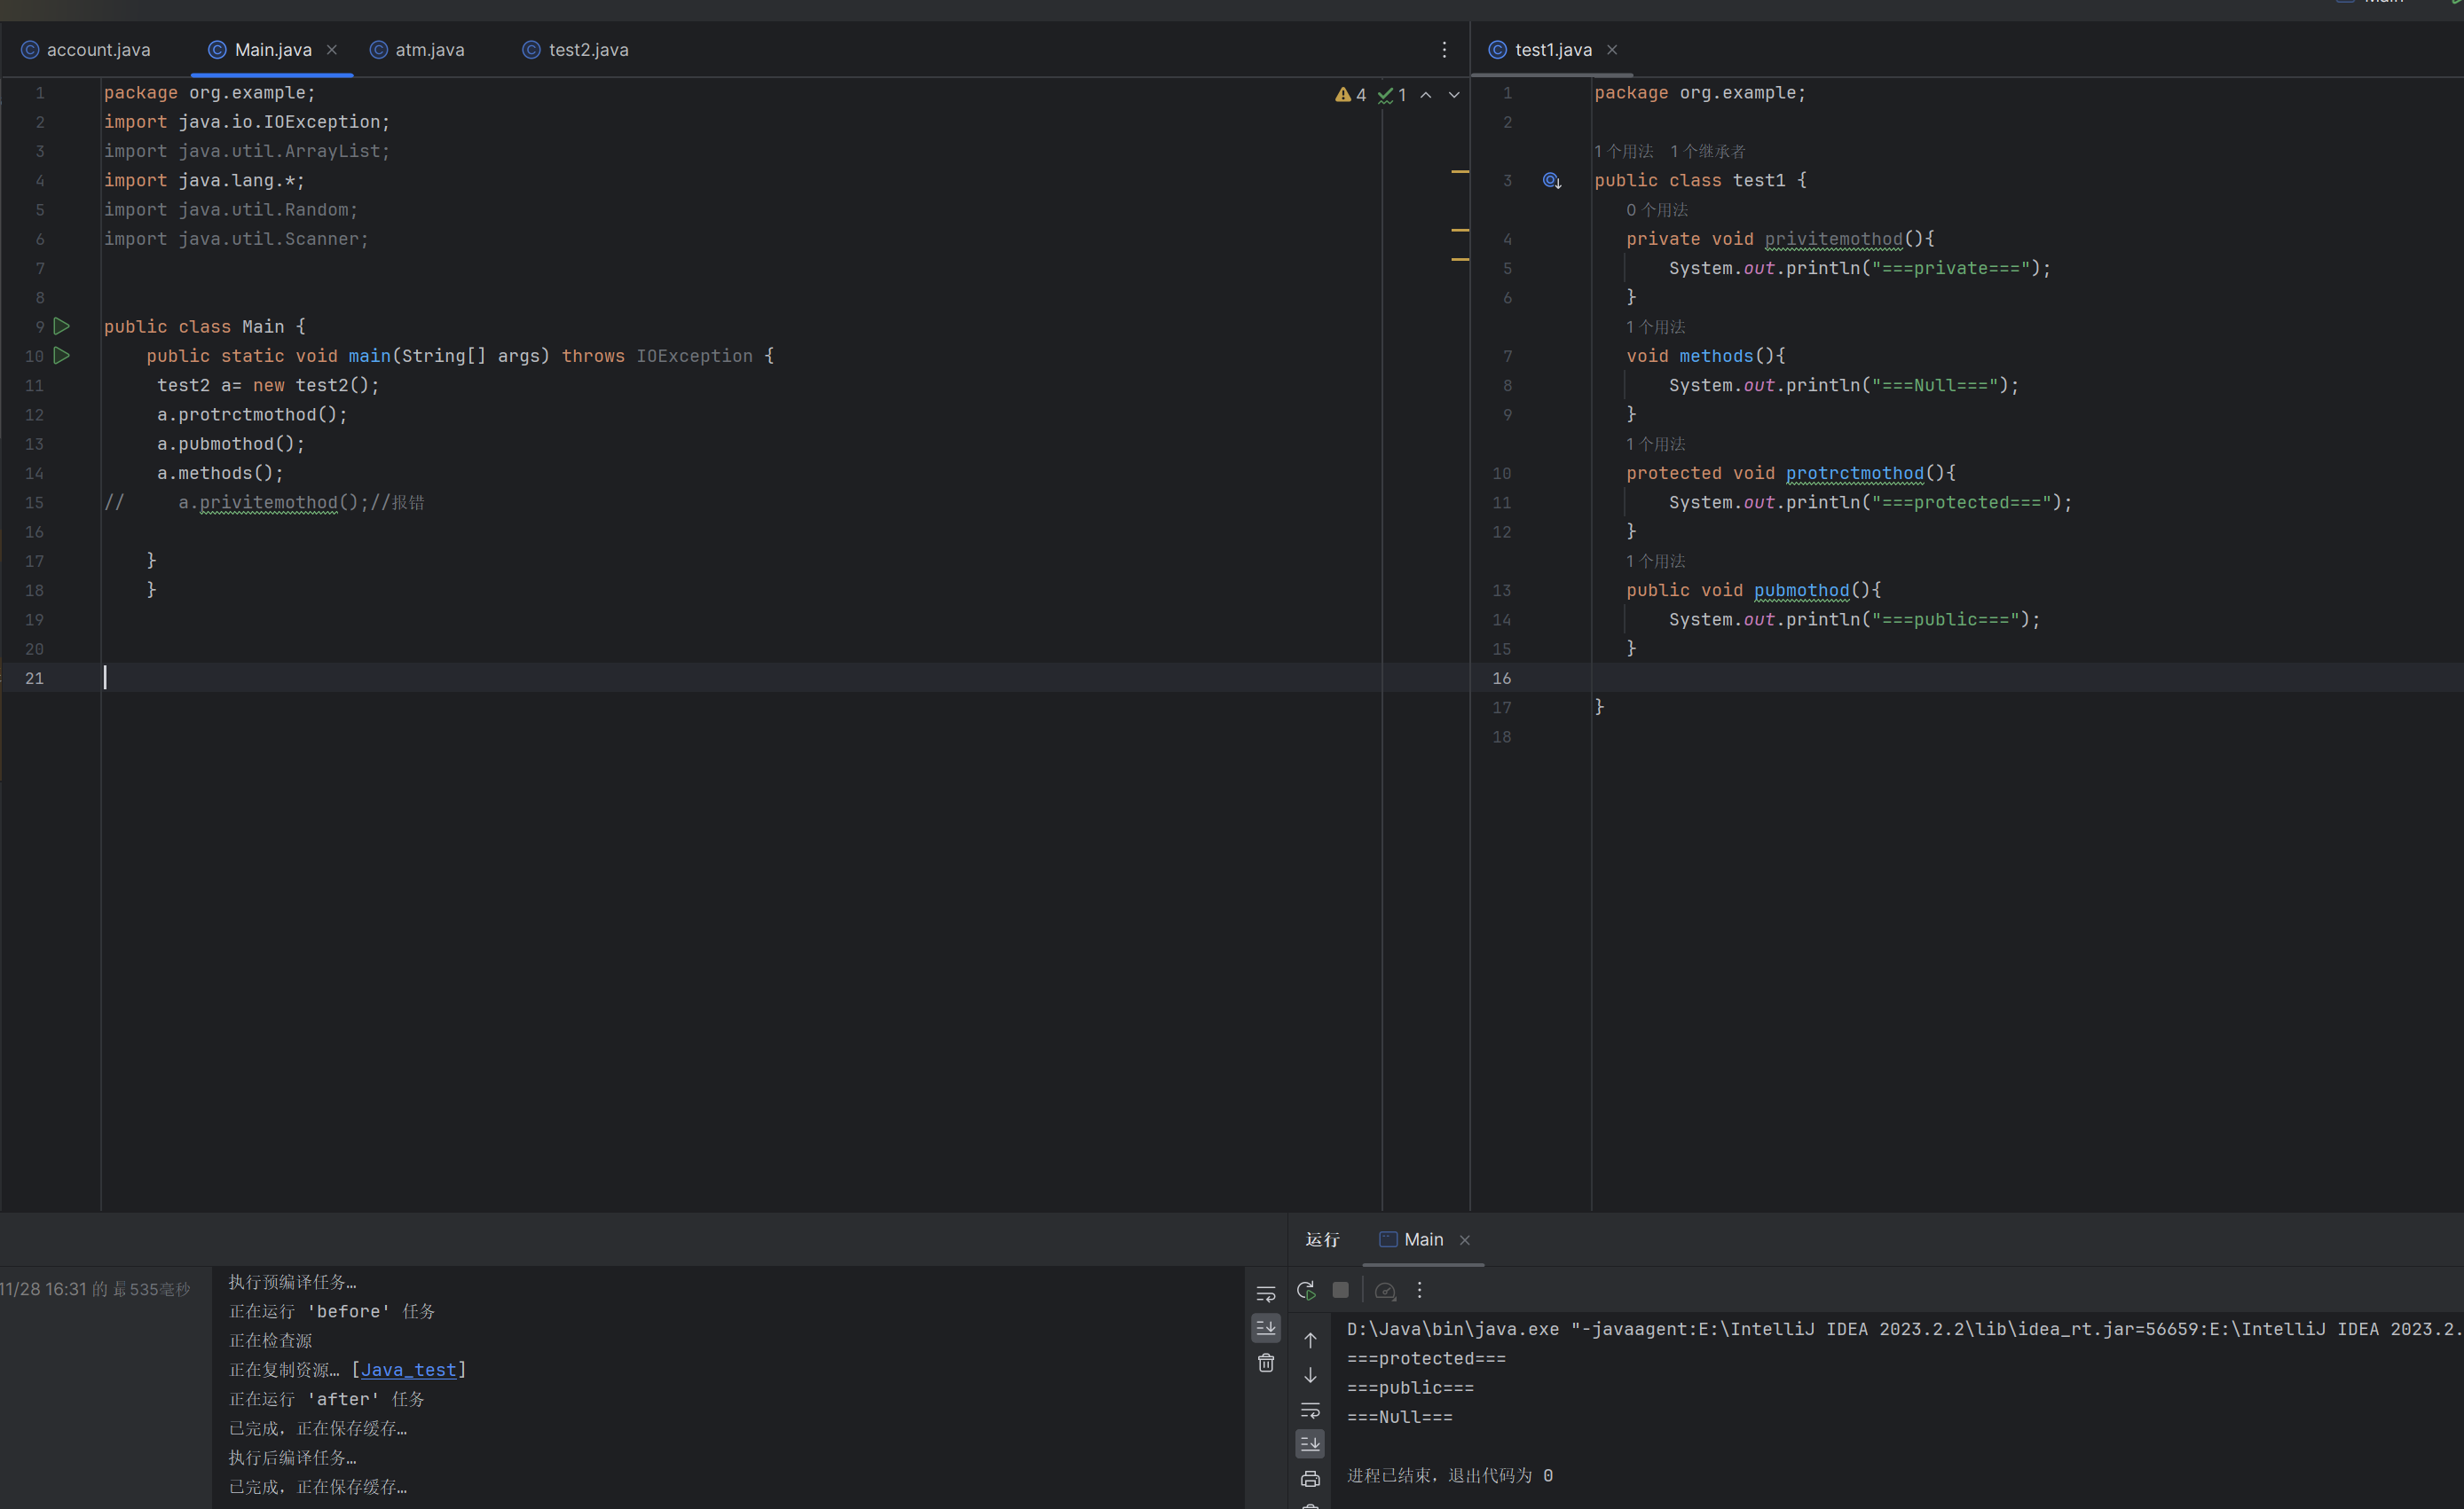
Task: Click the 运行 tool window label
Action: tap(1322, 1239)
